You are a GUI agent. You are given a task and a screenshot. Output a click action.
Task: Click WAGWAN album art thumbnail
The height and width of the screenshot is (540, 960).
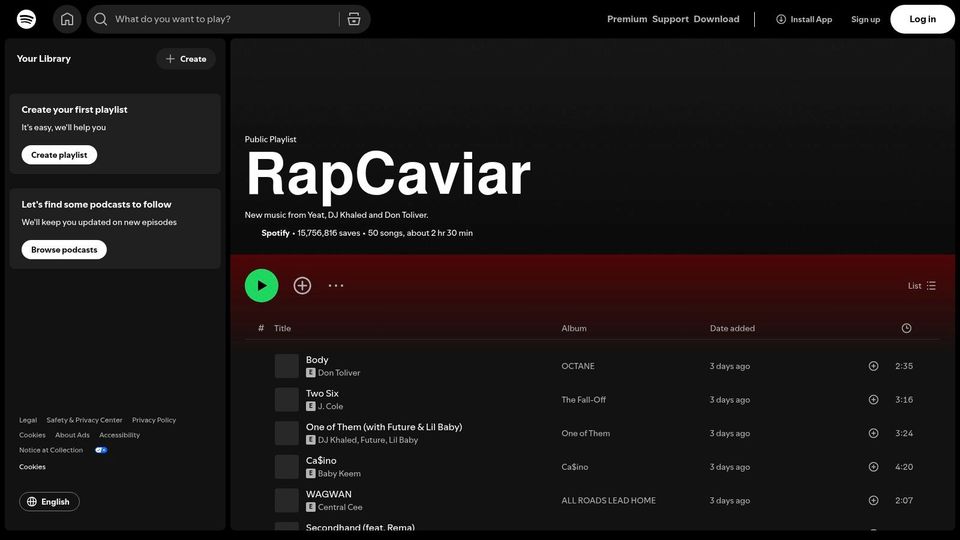click(287, 500)
